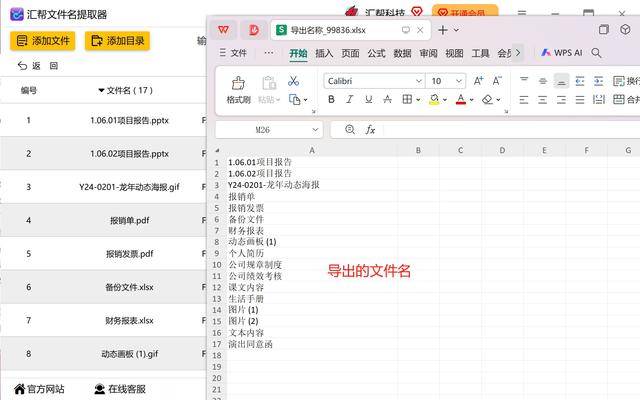Open the red D docer tab icon
The image size is (640, 400).
[x=254, y=30]
